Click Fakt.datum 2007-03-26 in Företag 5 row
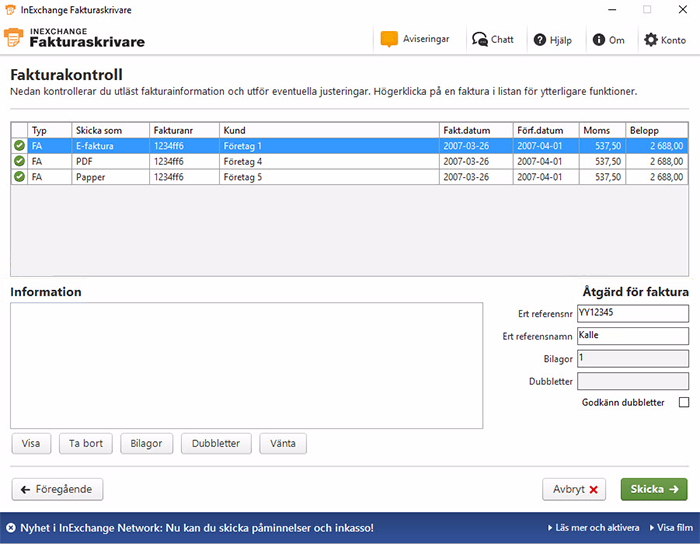 [476, 177]
